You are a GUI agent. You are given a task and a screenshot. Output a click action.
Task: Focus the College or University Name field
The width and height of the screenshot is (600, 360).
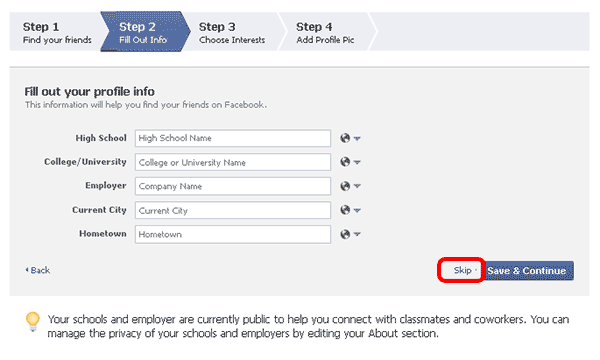tap(233, 162)
